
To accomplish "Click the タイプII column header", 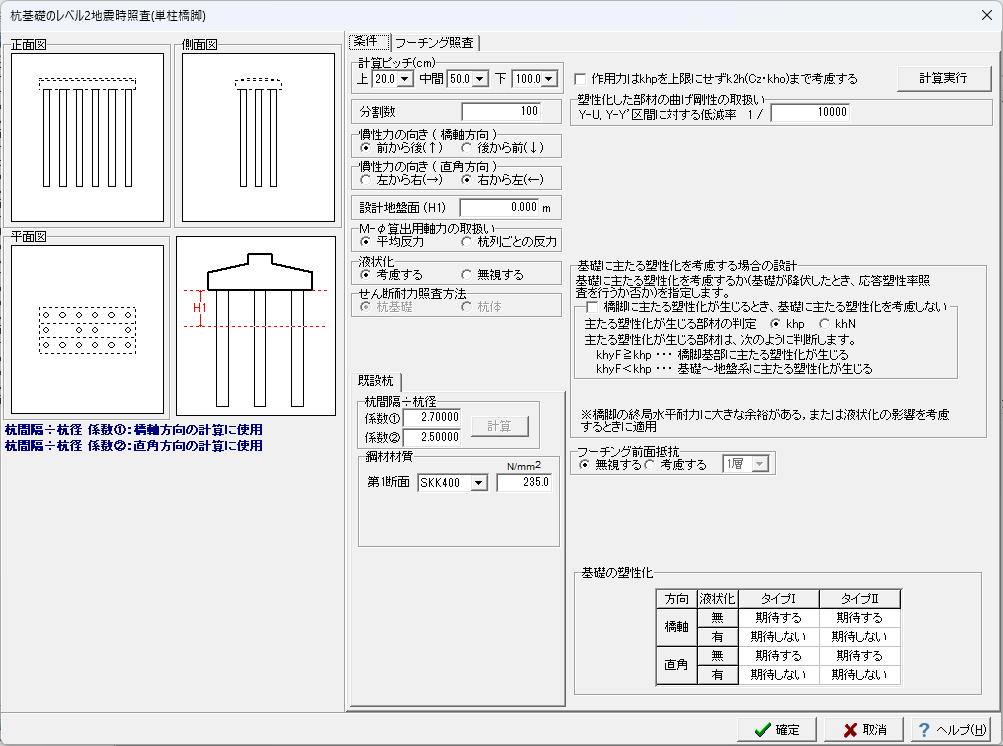I will pyautogui.click(x=860, y=599).
